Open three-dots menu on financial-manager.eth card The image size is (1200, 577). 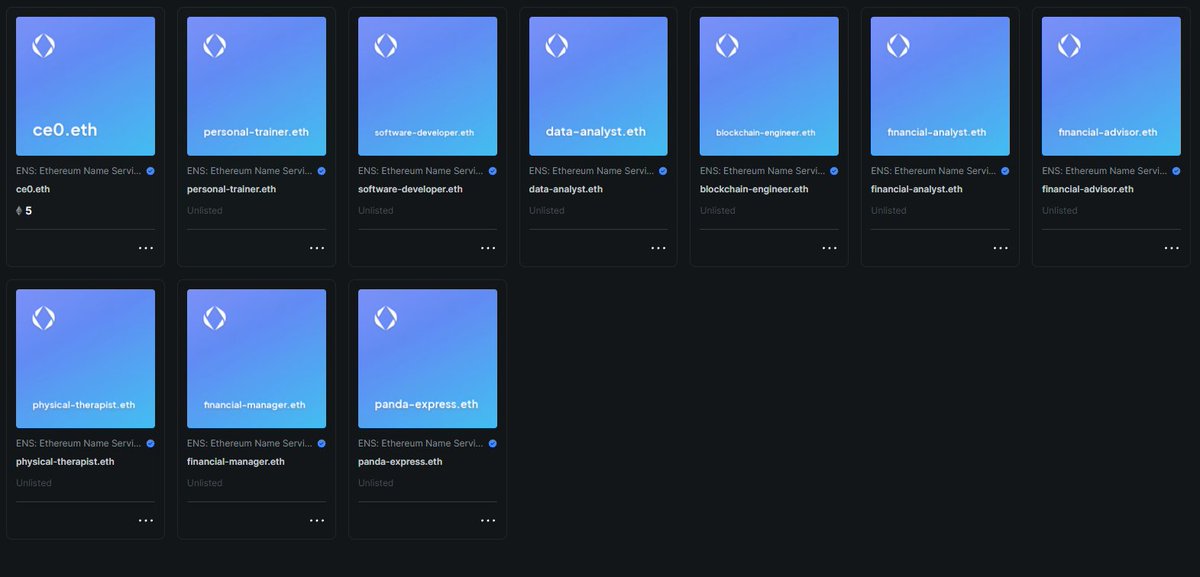[x=317, y=520]
